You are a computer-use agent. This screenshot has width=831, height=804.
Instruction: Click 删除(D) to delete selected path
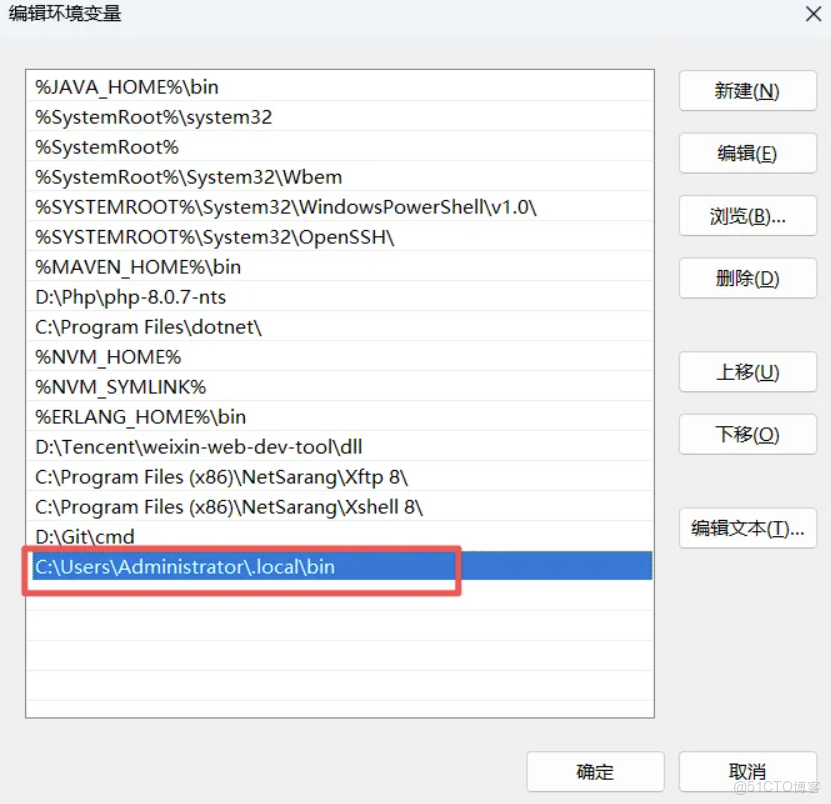click(x=747, y=278)
